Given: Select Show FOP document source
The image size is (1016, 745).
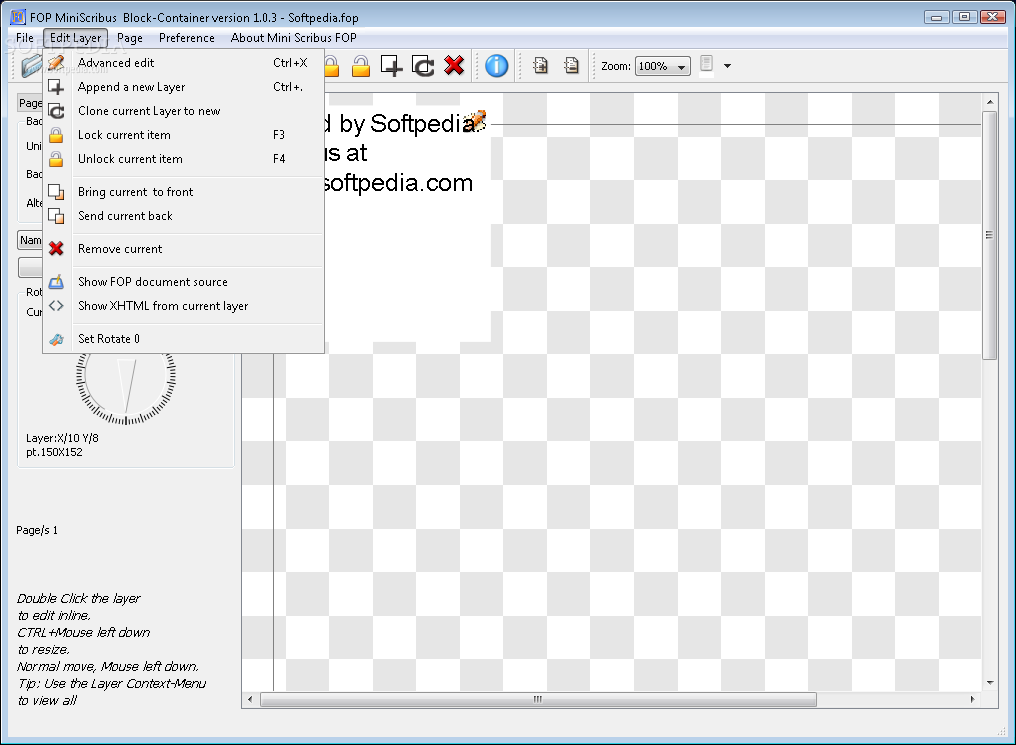Looking at the screenshot, I should [183, 282].
